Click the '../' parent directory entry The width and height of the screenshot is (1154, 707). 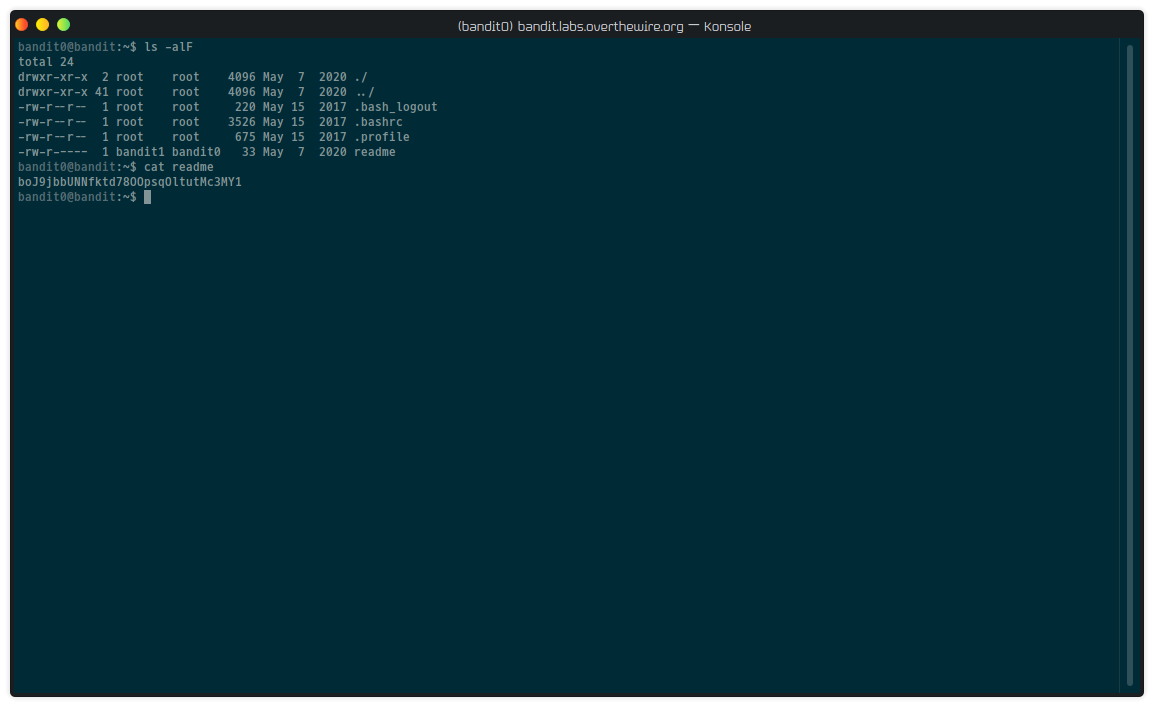pos(364,92)
